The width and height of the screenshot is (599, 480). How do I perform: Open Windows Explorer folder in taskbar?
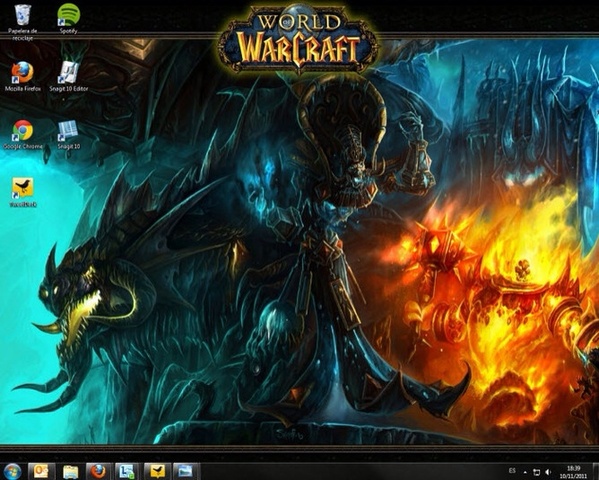point(70,471)
